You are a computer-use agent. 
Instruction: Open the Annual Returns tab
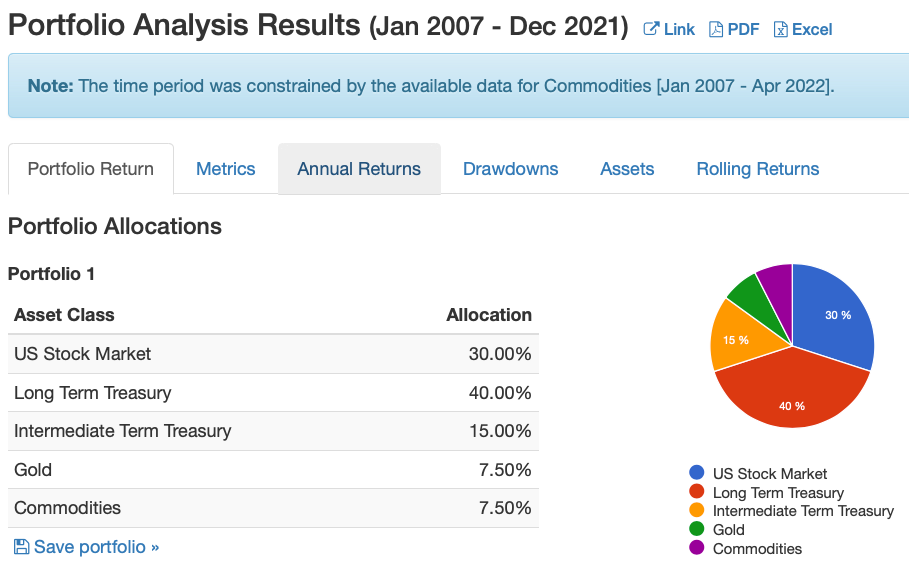(x=359, y=169)
